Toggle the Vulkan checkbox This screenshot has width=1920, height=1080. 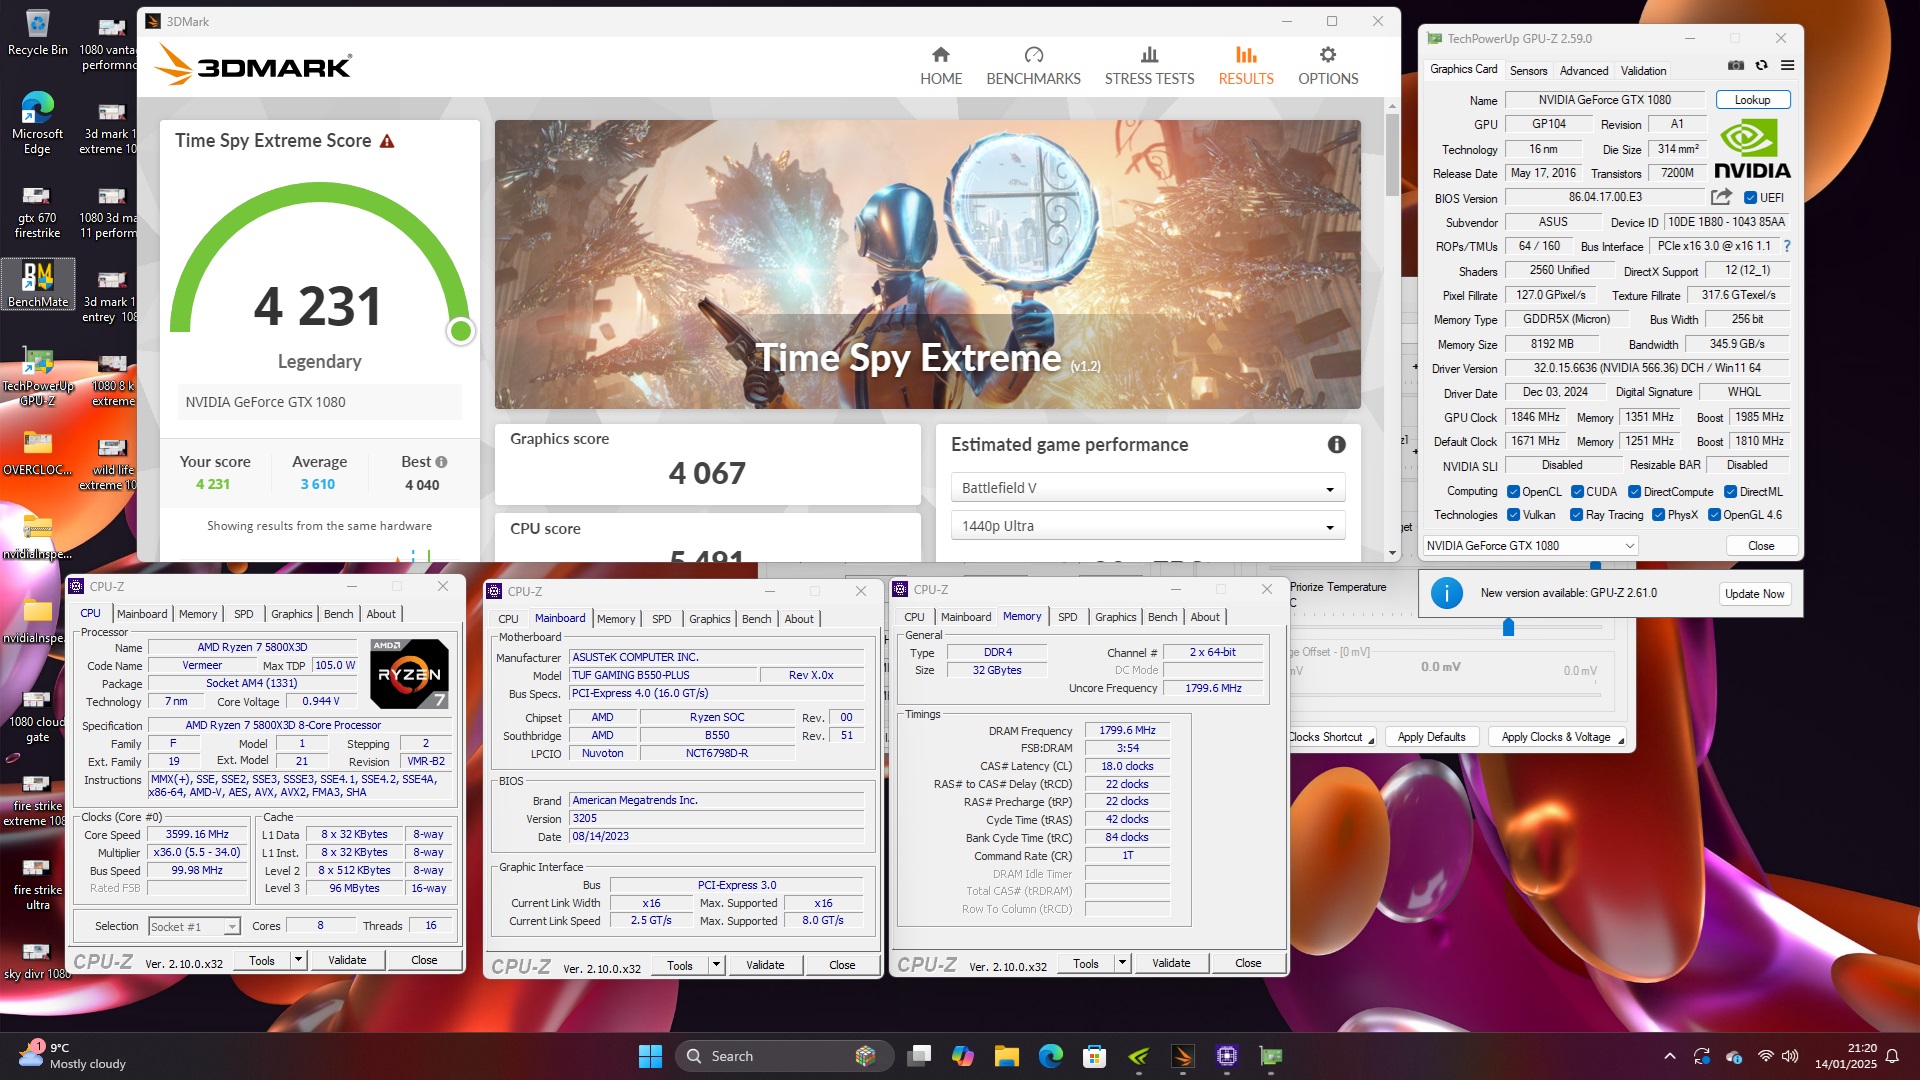click(x=1514, y=515)
